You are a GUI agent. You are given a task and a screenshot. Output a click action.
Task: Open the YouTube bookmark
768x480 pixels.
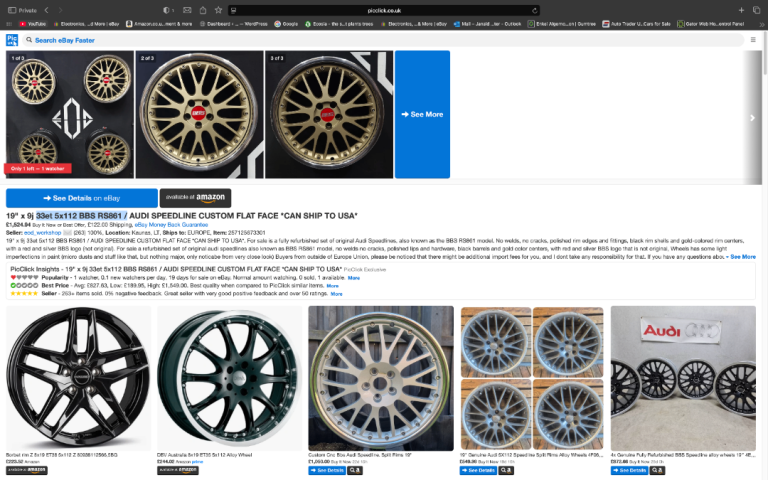pyautogui.click(x=33, y=24)
